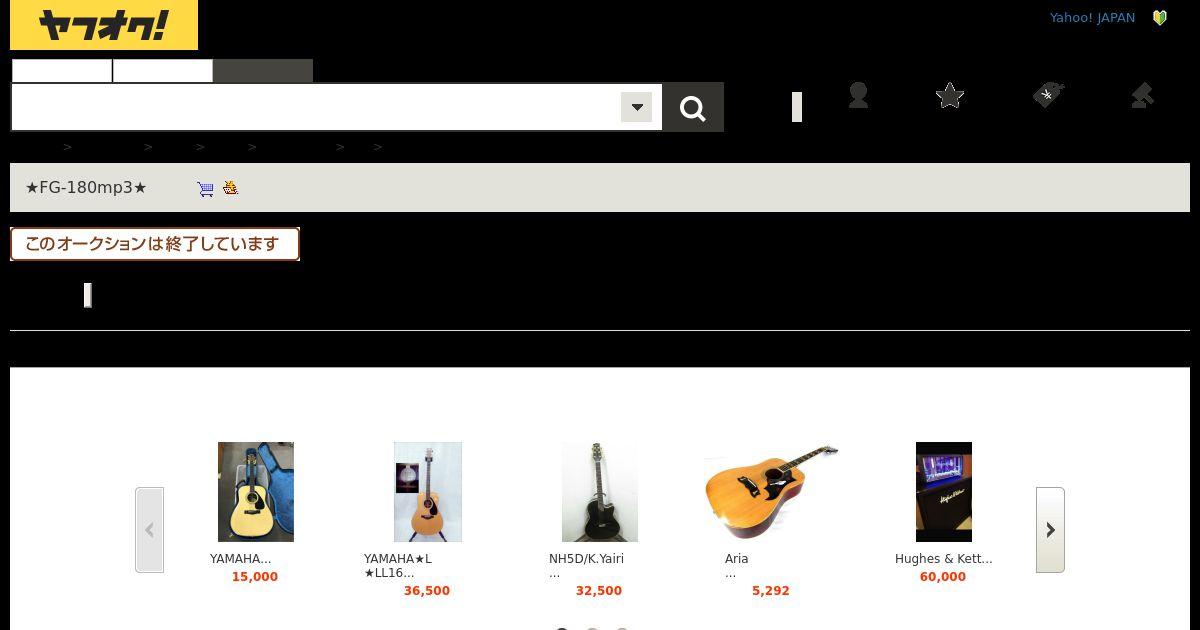This screenshot has height=630, width=1200.
Task: Go back with the carousel left arrow
Action: point(149,530)
